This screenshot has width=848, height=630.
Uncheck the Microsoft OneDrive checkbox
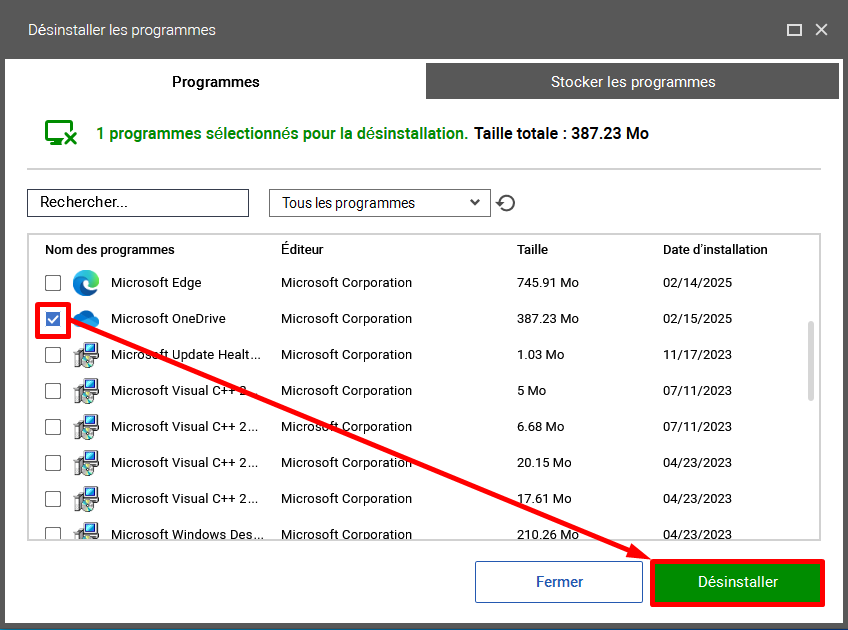(53, 319)
